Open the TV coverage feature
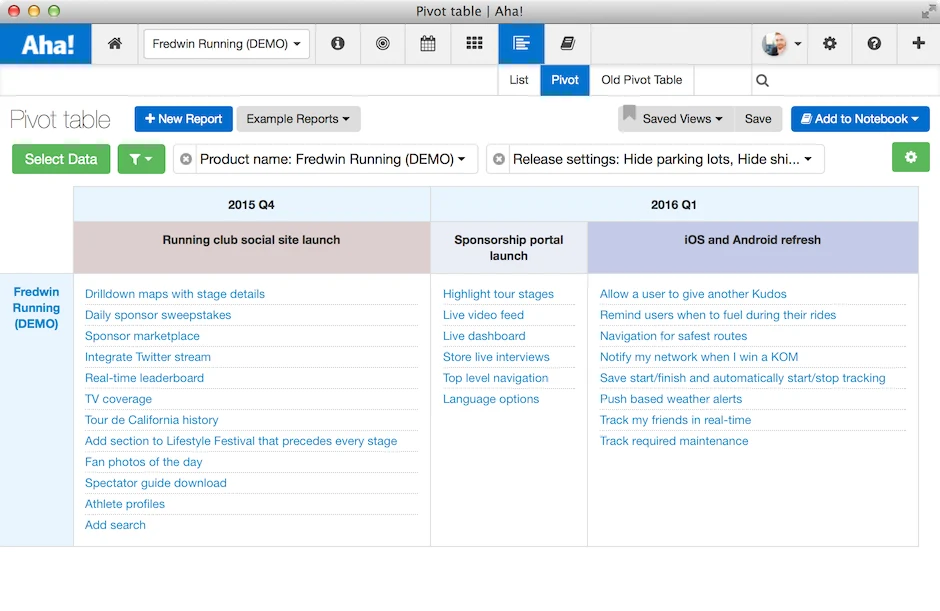 coord(118,399)
